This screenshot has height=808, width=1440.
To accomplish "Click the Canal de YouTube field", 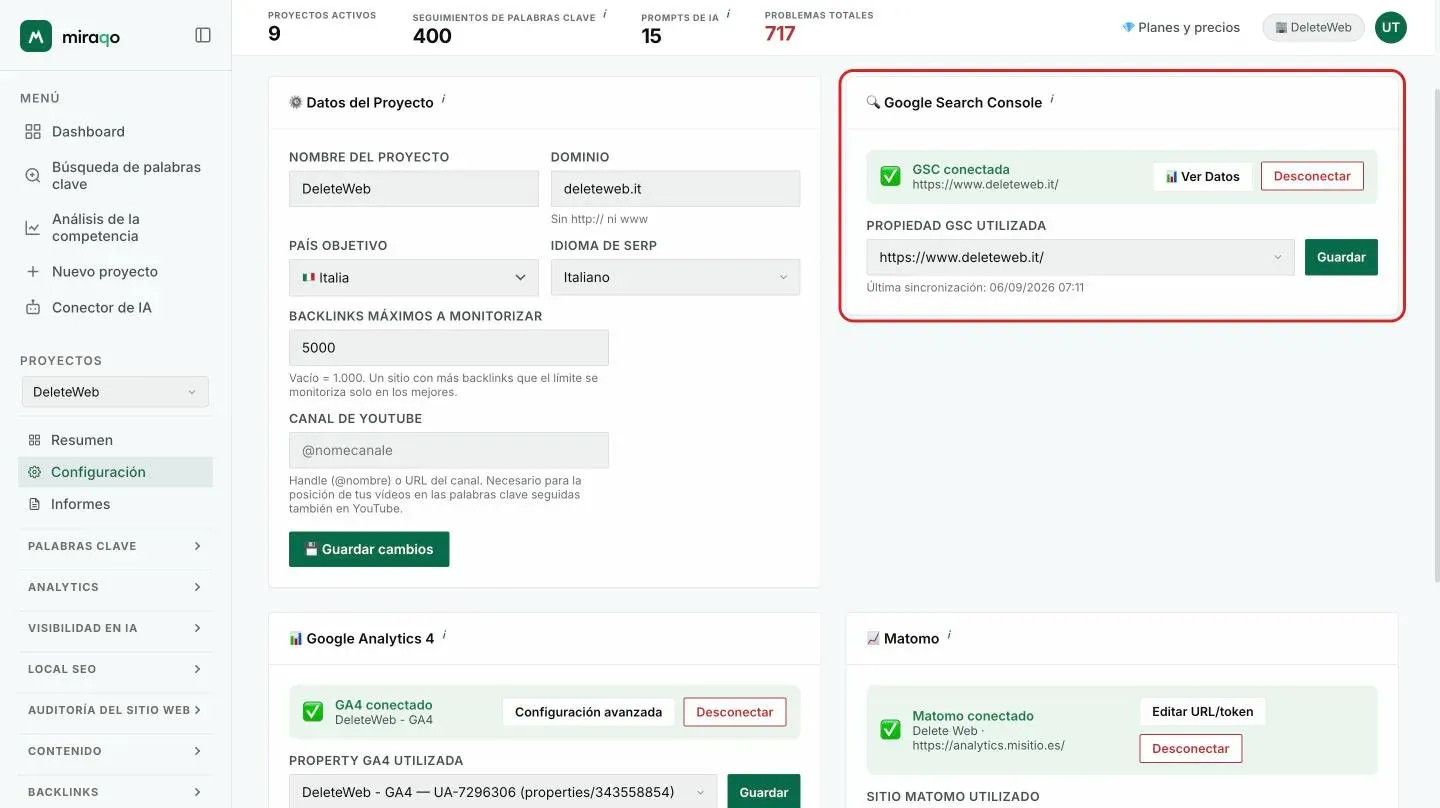I will (x=449, y=450).
